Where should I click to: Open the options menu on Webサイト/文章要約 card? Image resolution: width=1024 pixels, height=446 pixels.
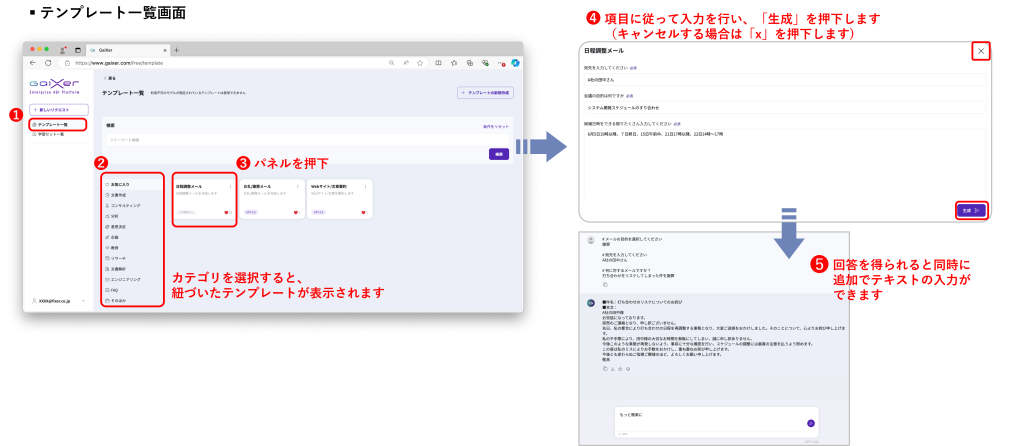368,186
